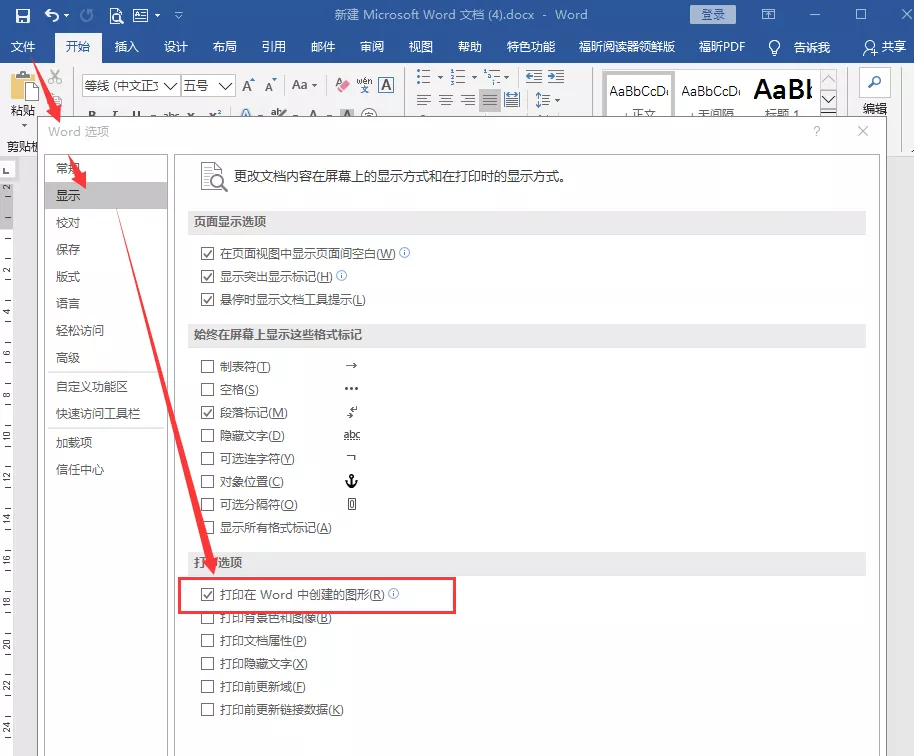Image resolution: width=914 pixels, height=756 pixels.
Task: Open the font name dropdown 等线
Action: (170, 86)
